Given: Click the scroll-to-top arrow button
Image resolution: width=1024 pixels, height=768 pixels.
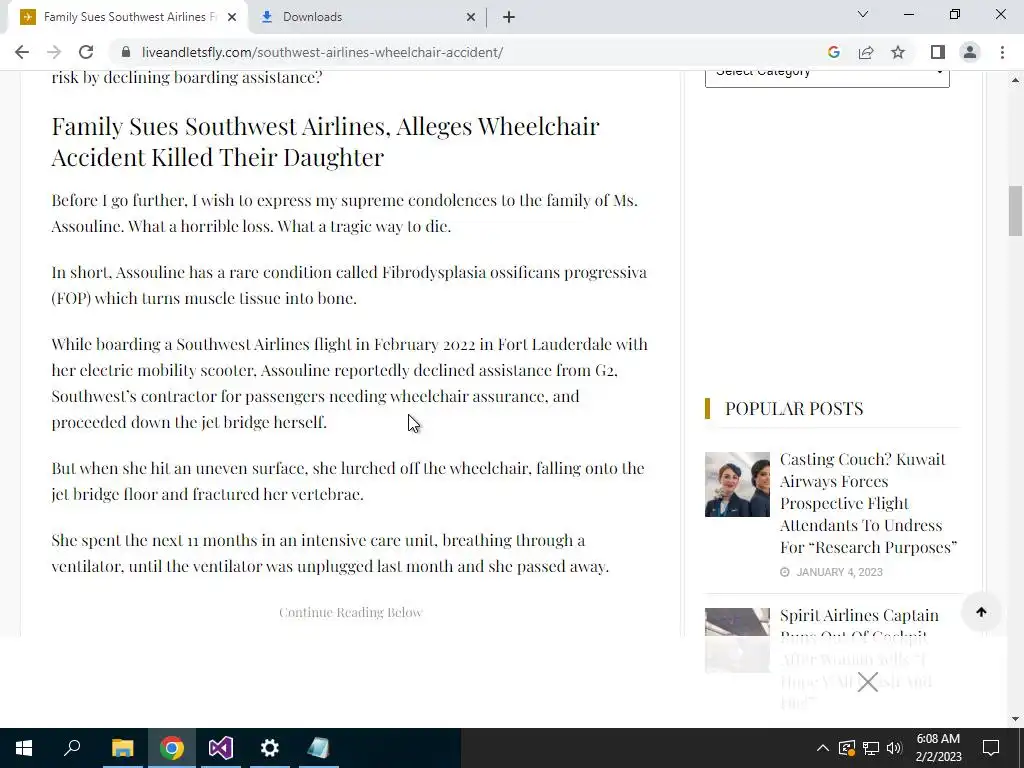Looking at the screenshot, I should [x=981, y=612].
